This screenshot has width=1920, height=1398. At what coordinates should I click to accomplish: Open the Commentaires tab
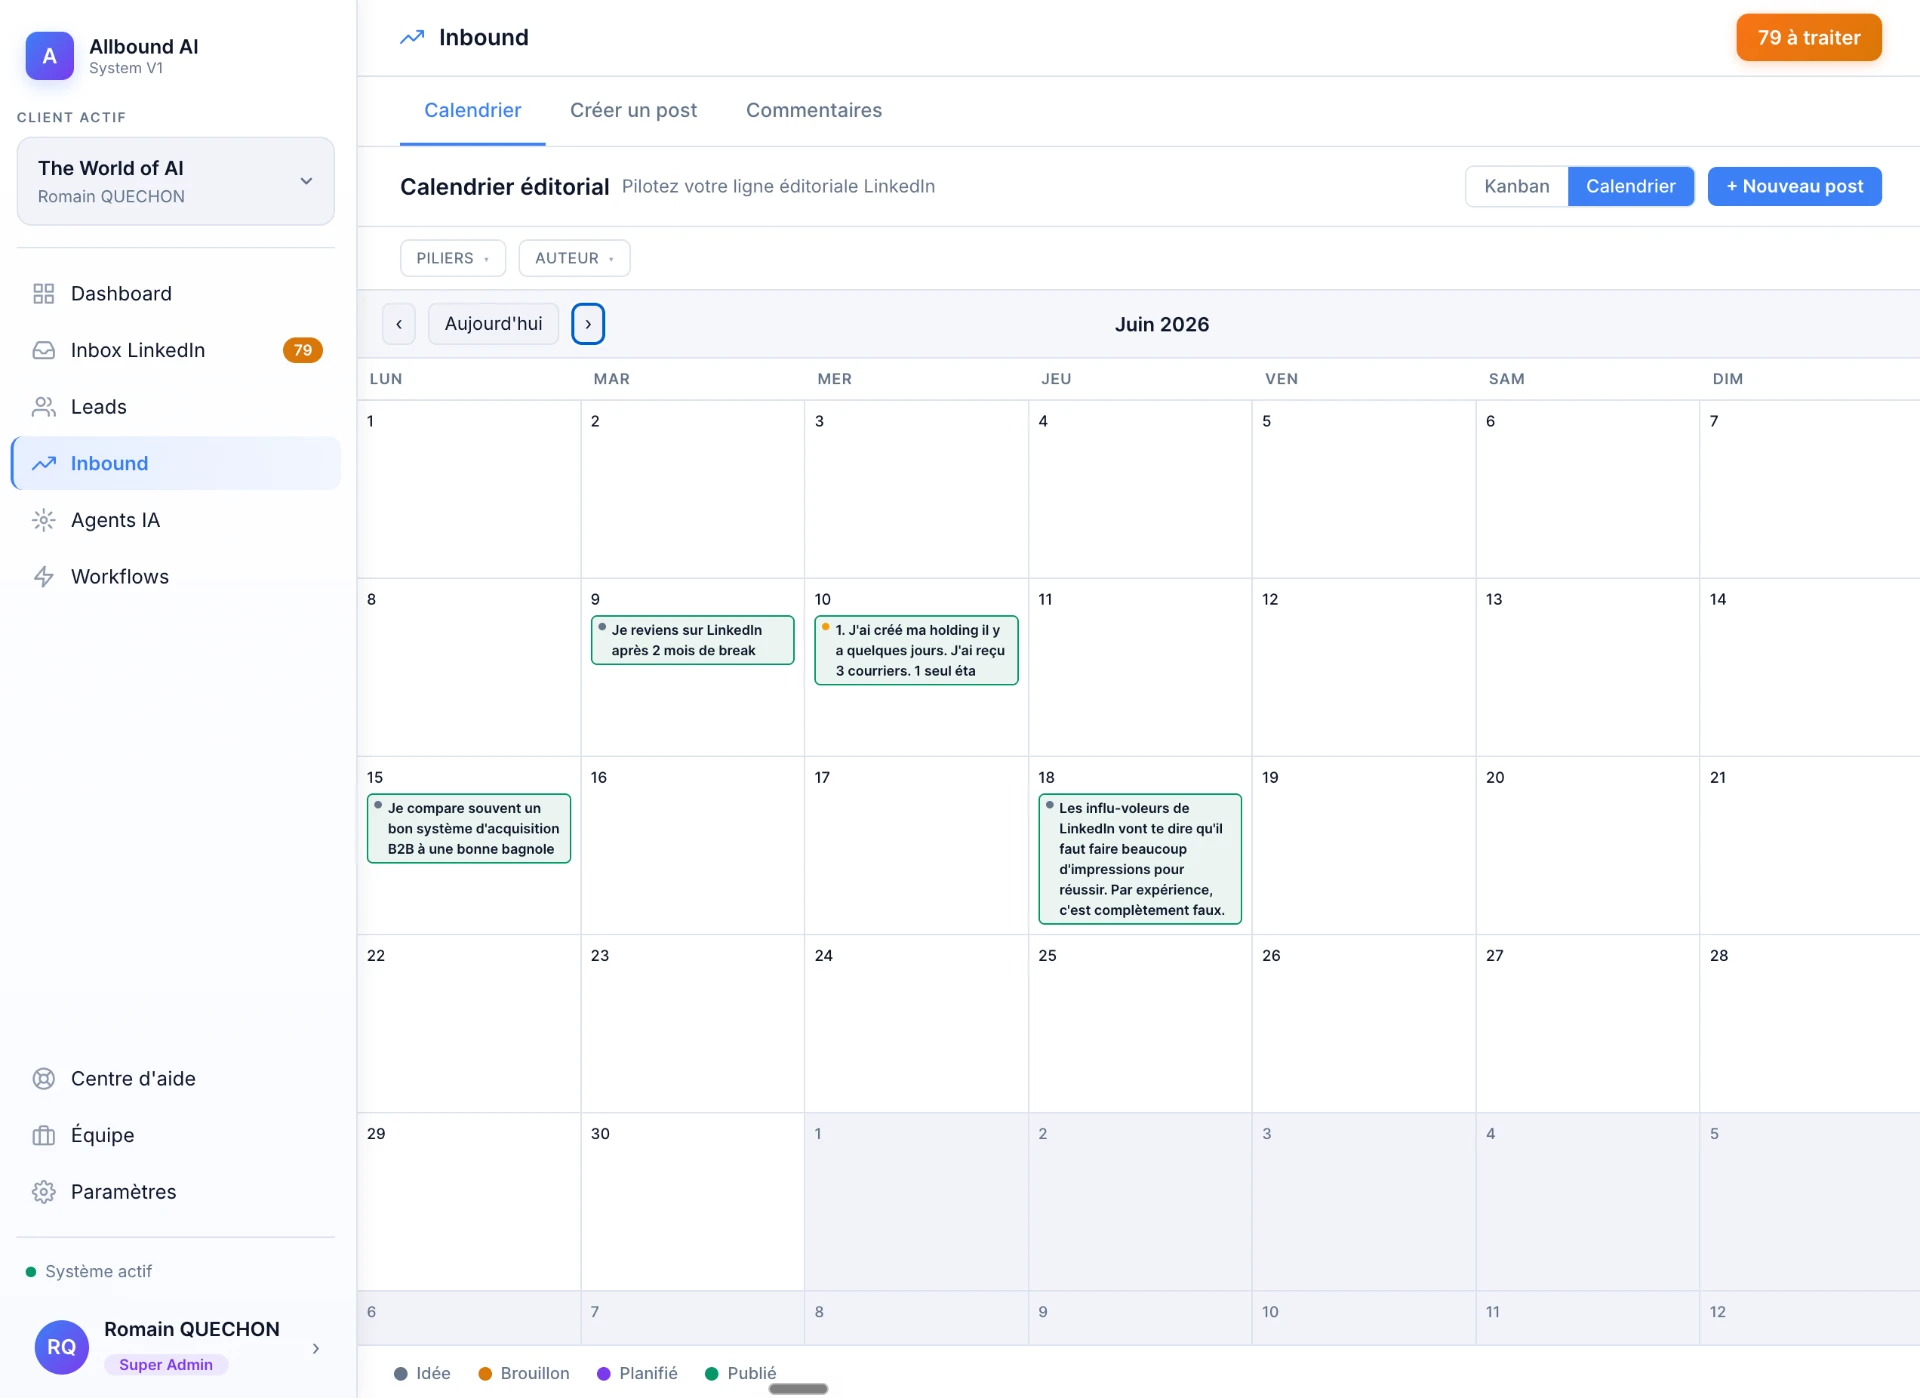click(x=814, y=110)
